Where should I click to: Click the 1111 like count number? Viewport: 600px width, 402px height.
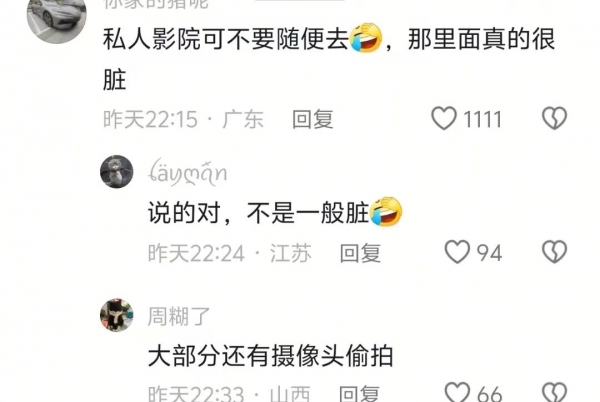[483, 119]
